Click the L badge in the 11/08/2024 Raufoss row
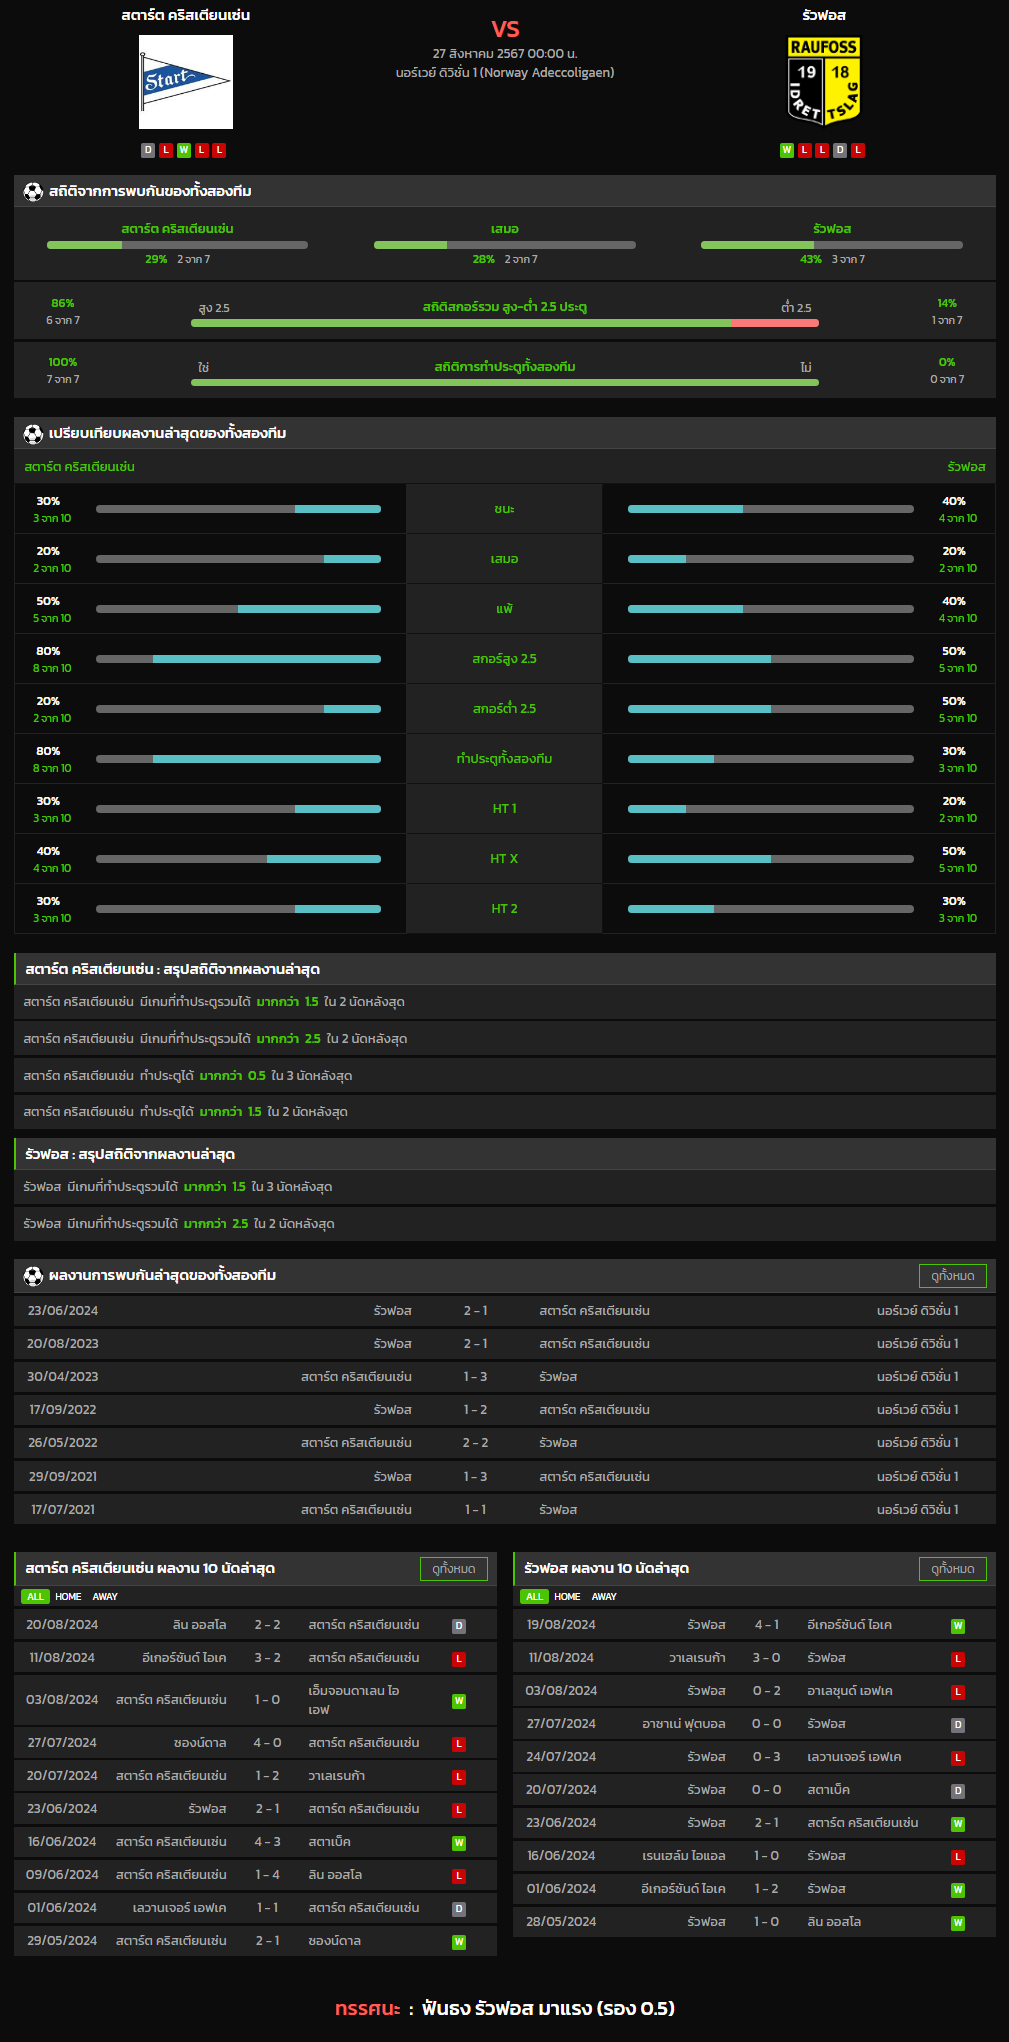The width and height of the screenshot is (1009, 2042). click(958, 1659)
